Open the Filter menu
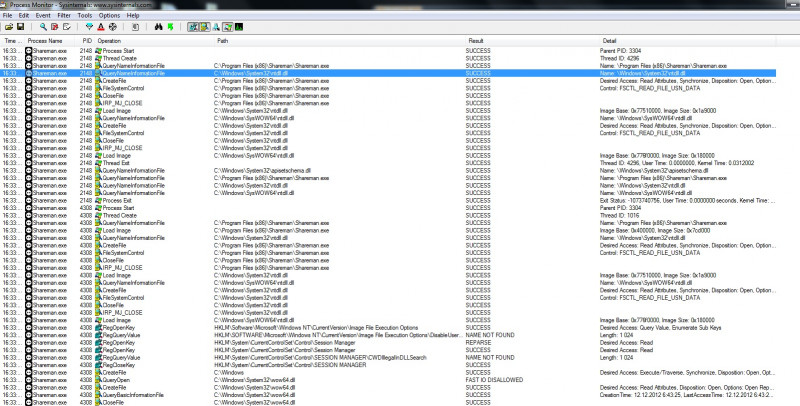The image size is (800, 406). click(64, 16)
